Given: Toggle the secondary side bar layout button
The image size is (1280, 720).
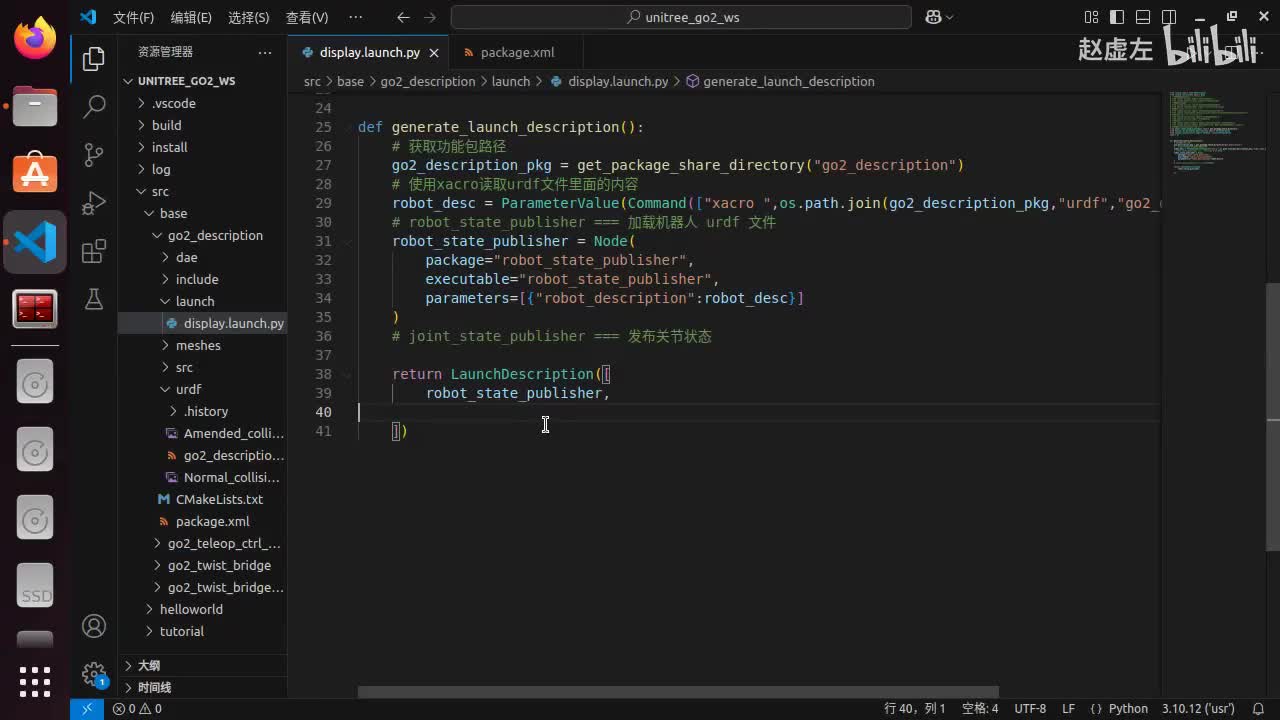Looking at the screenshot, I should [x=1165, y=17].
